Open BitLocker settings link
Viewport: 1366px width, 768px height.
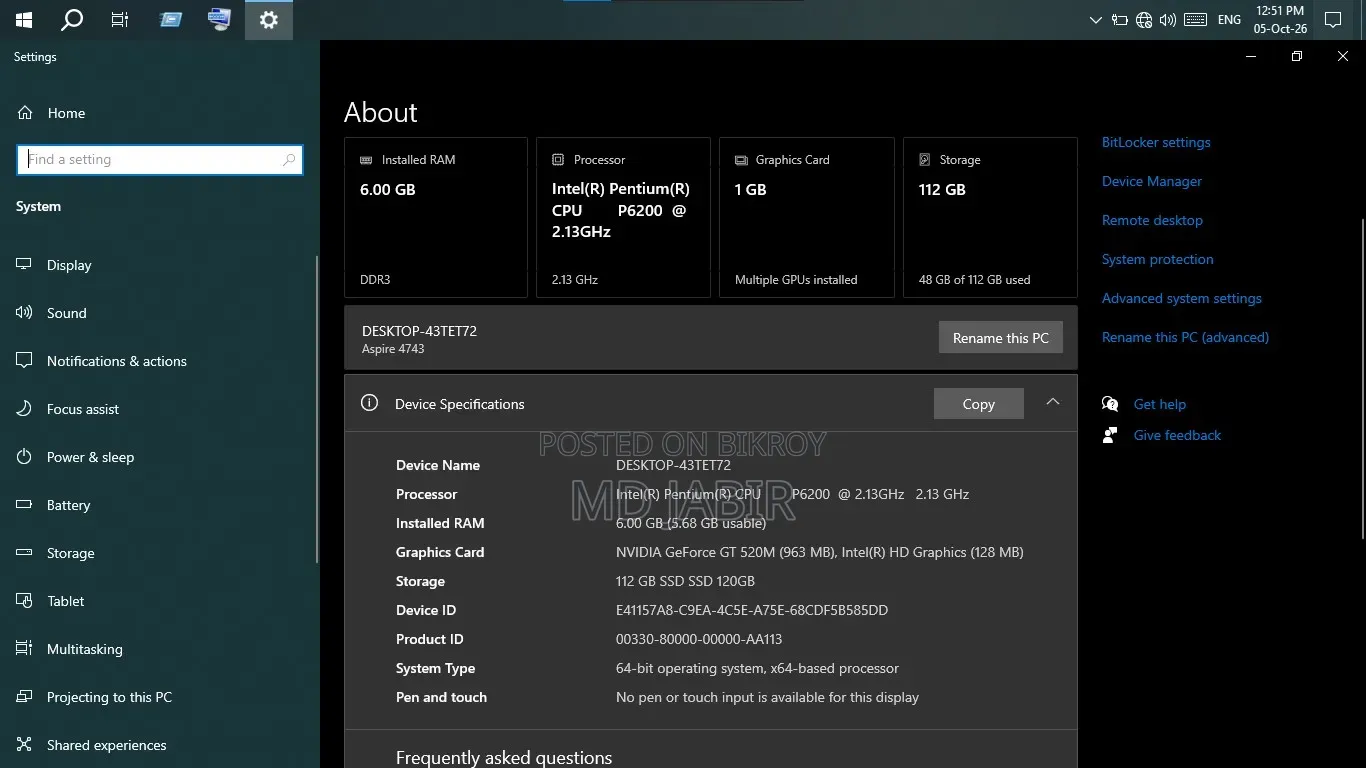coord(1156,142)
